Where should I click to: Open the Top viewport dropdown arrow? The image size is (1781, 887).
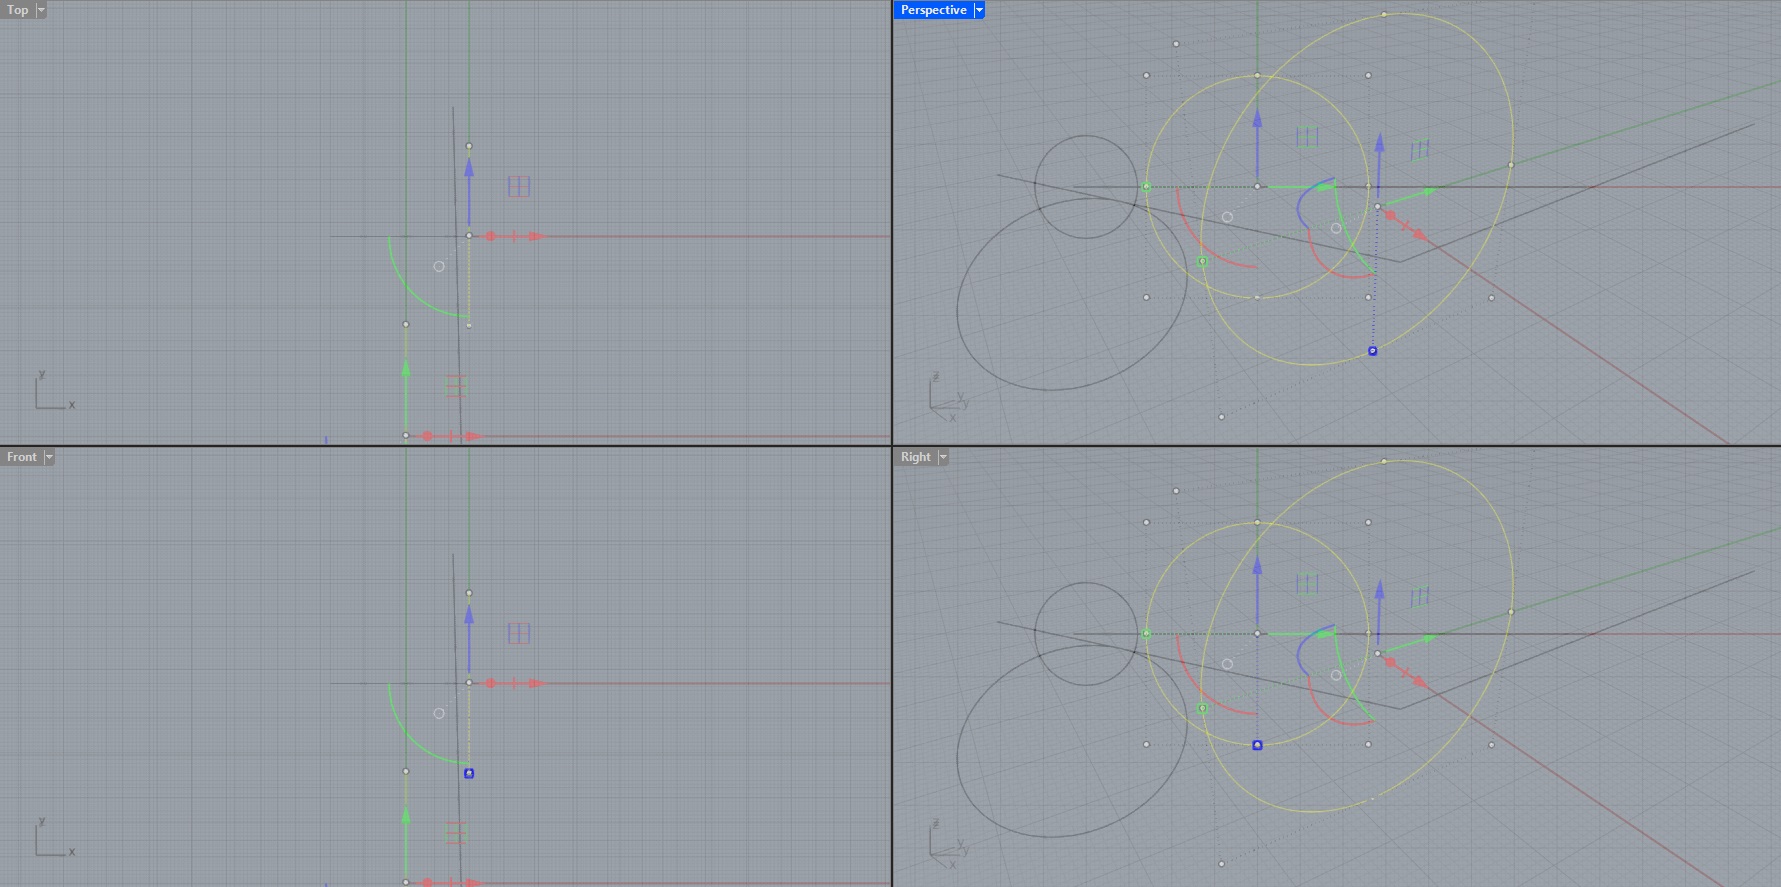tap(41, 10)
